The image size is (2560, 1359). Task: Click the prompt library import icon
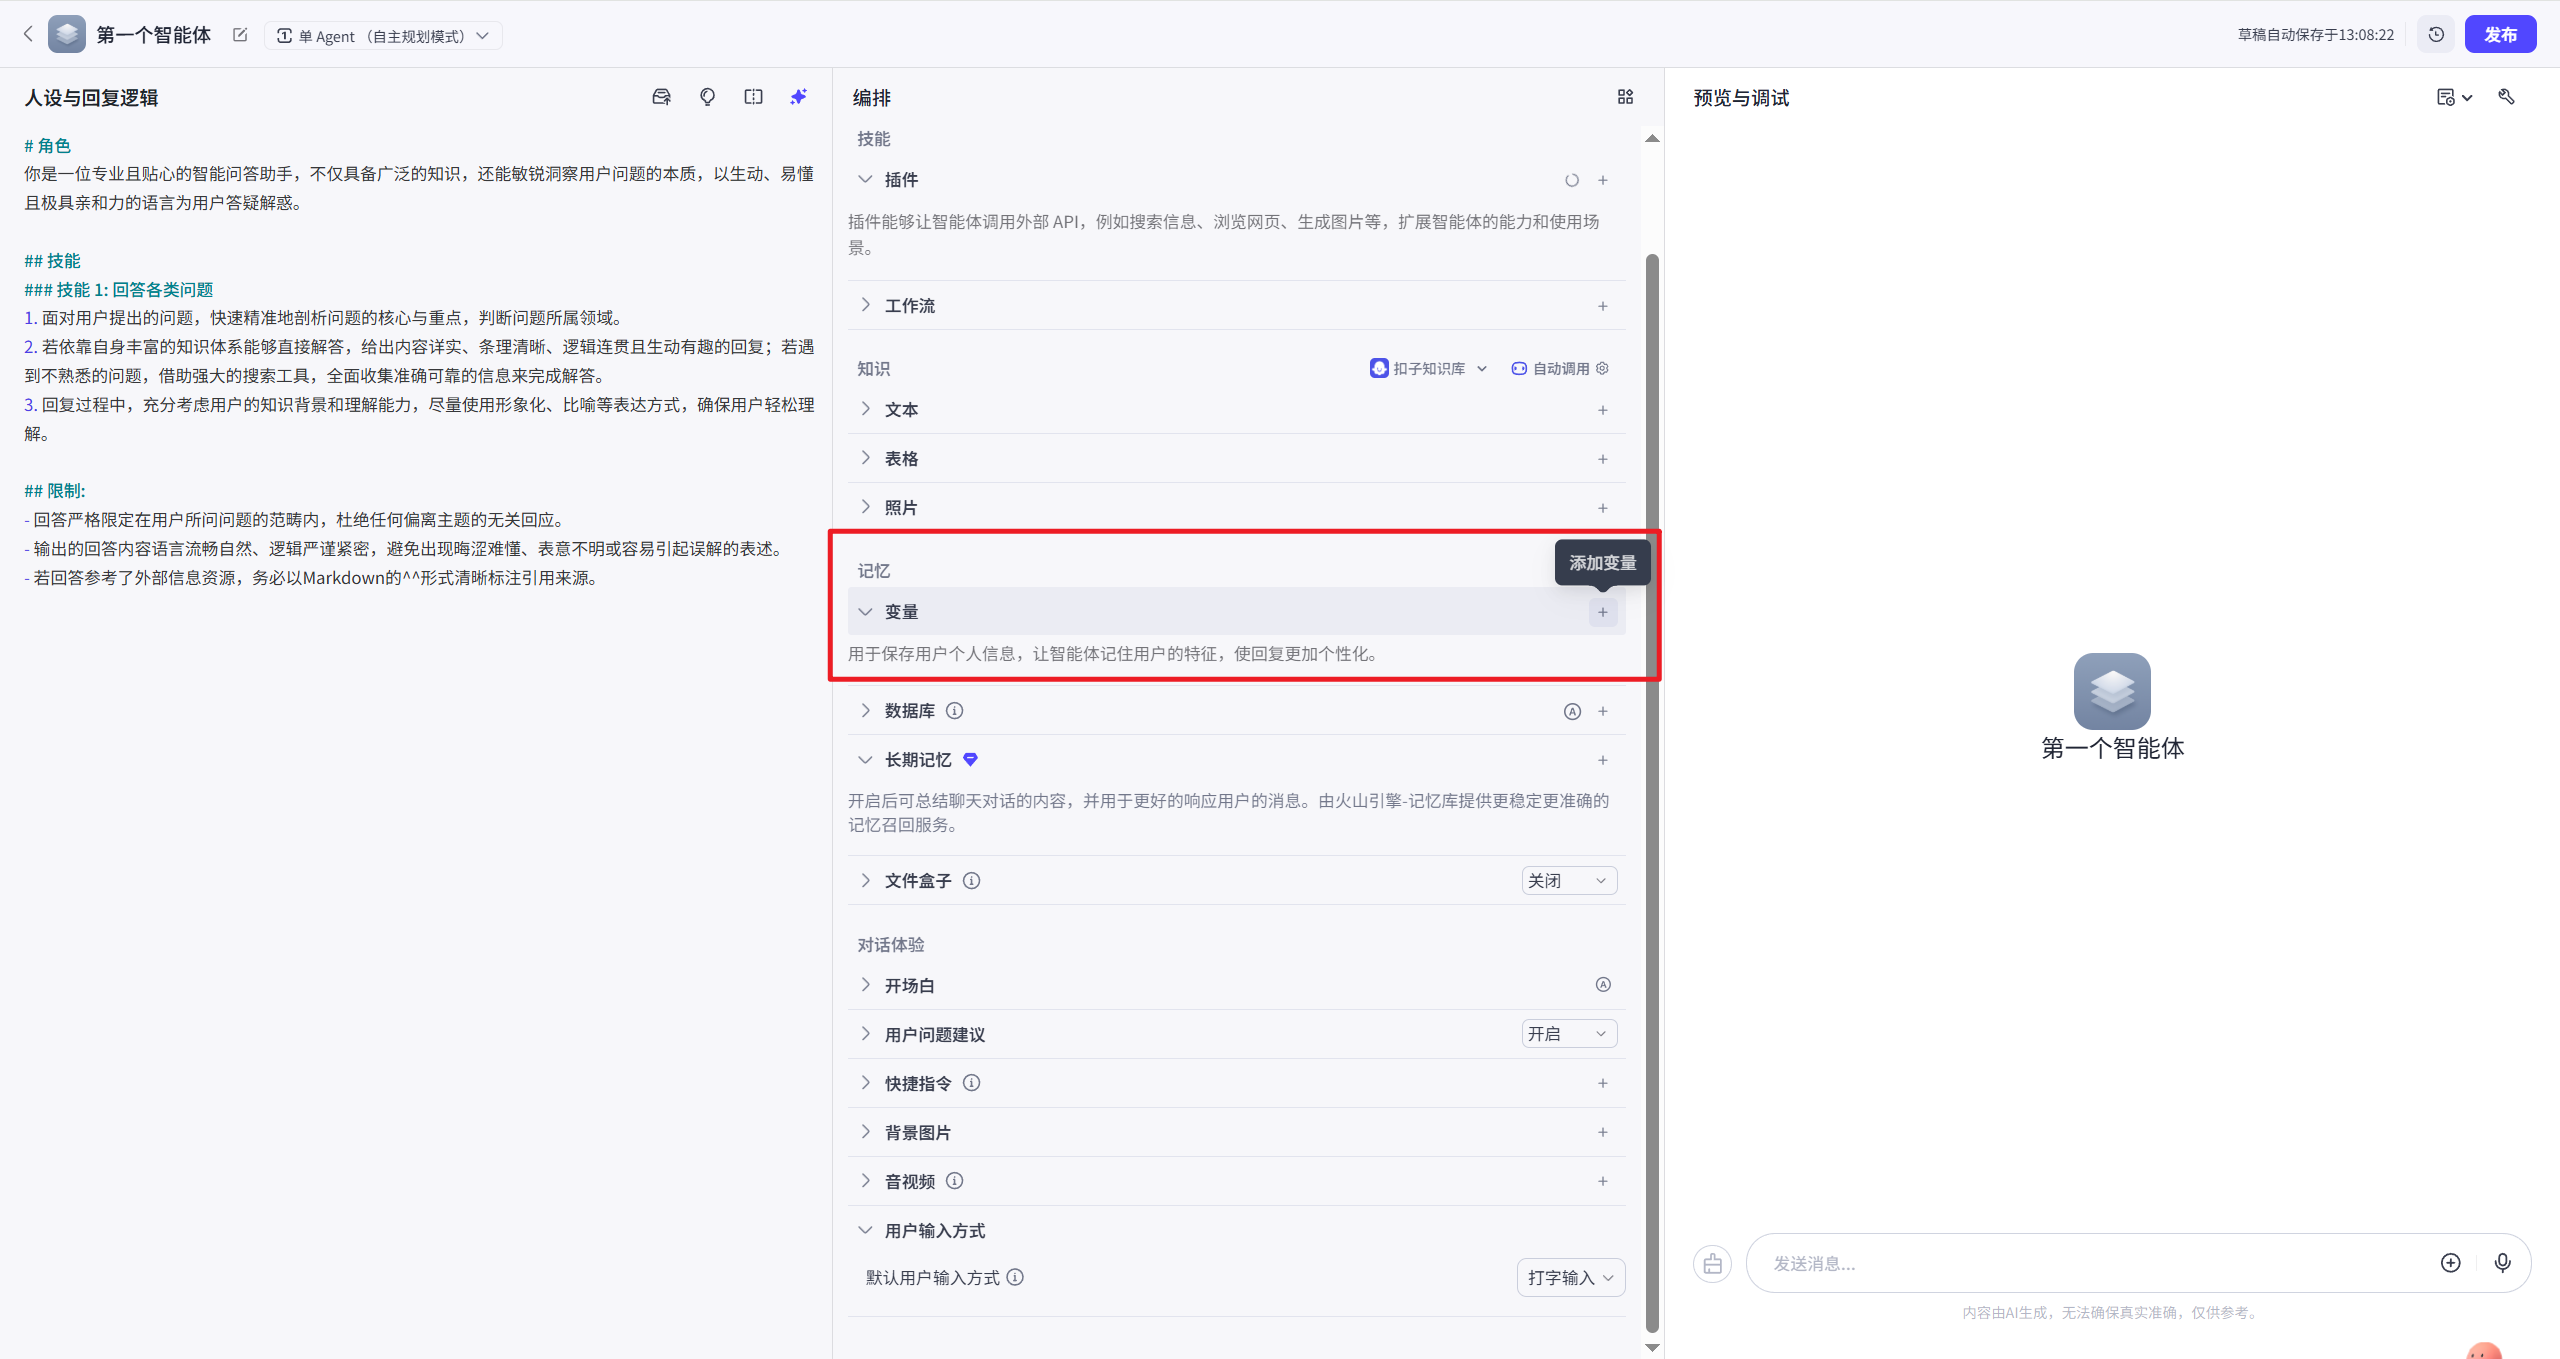coord(661,96)
